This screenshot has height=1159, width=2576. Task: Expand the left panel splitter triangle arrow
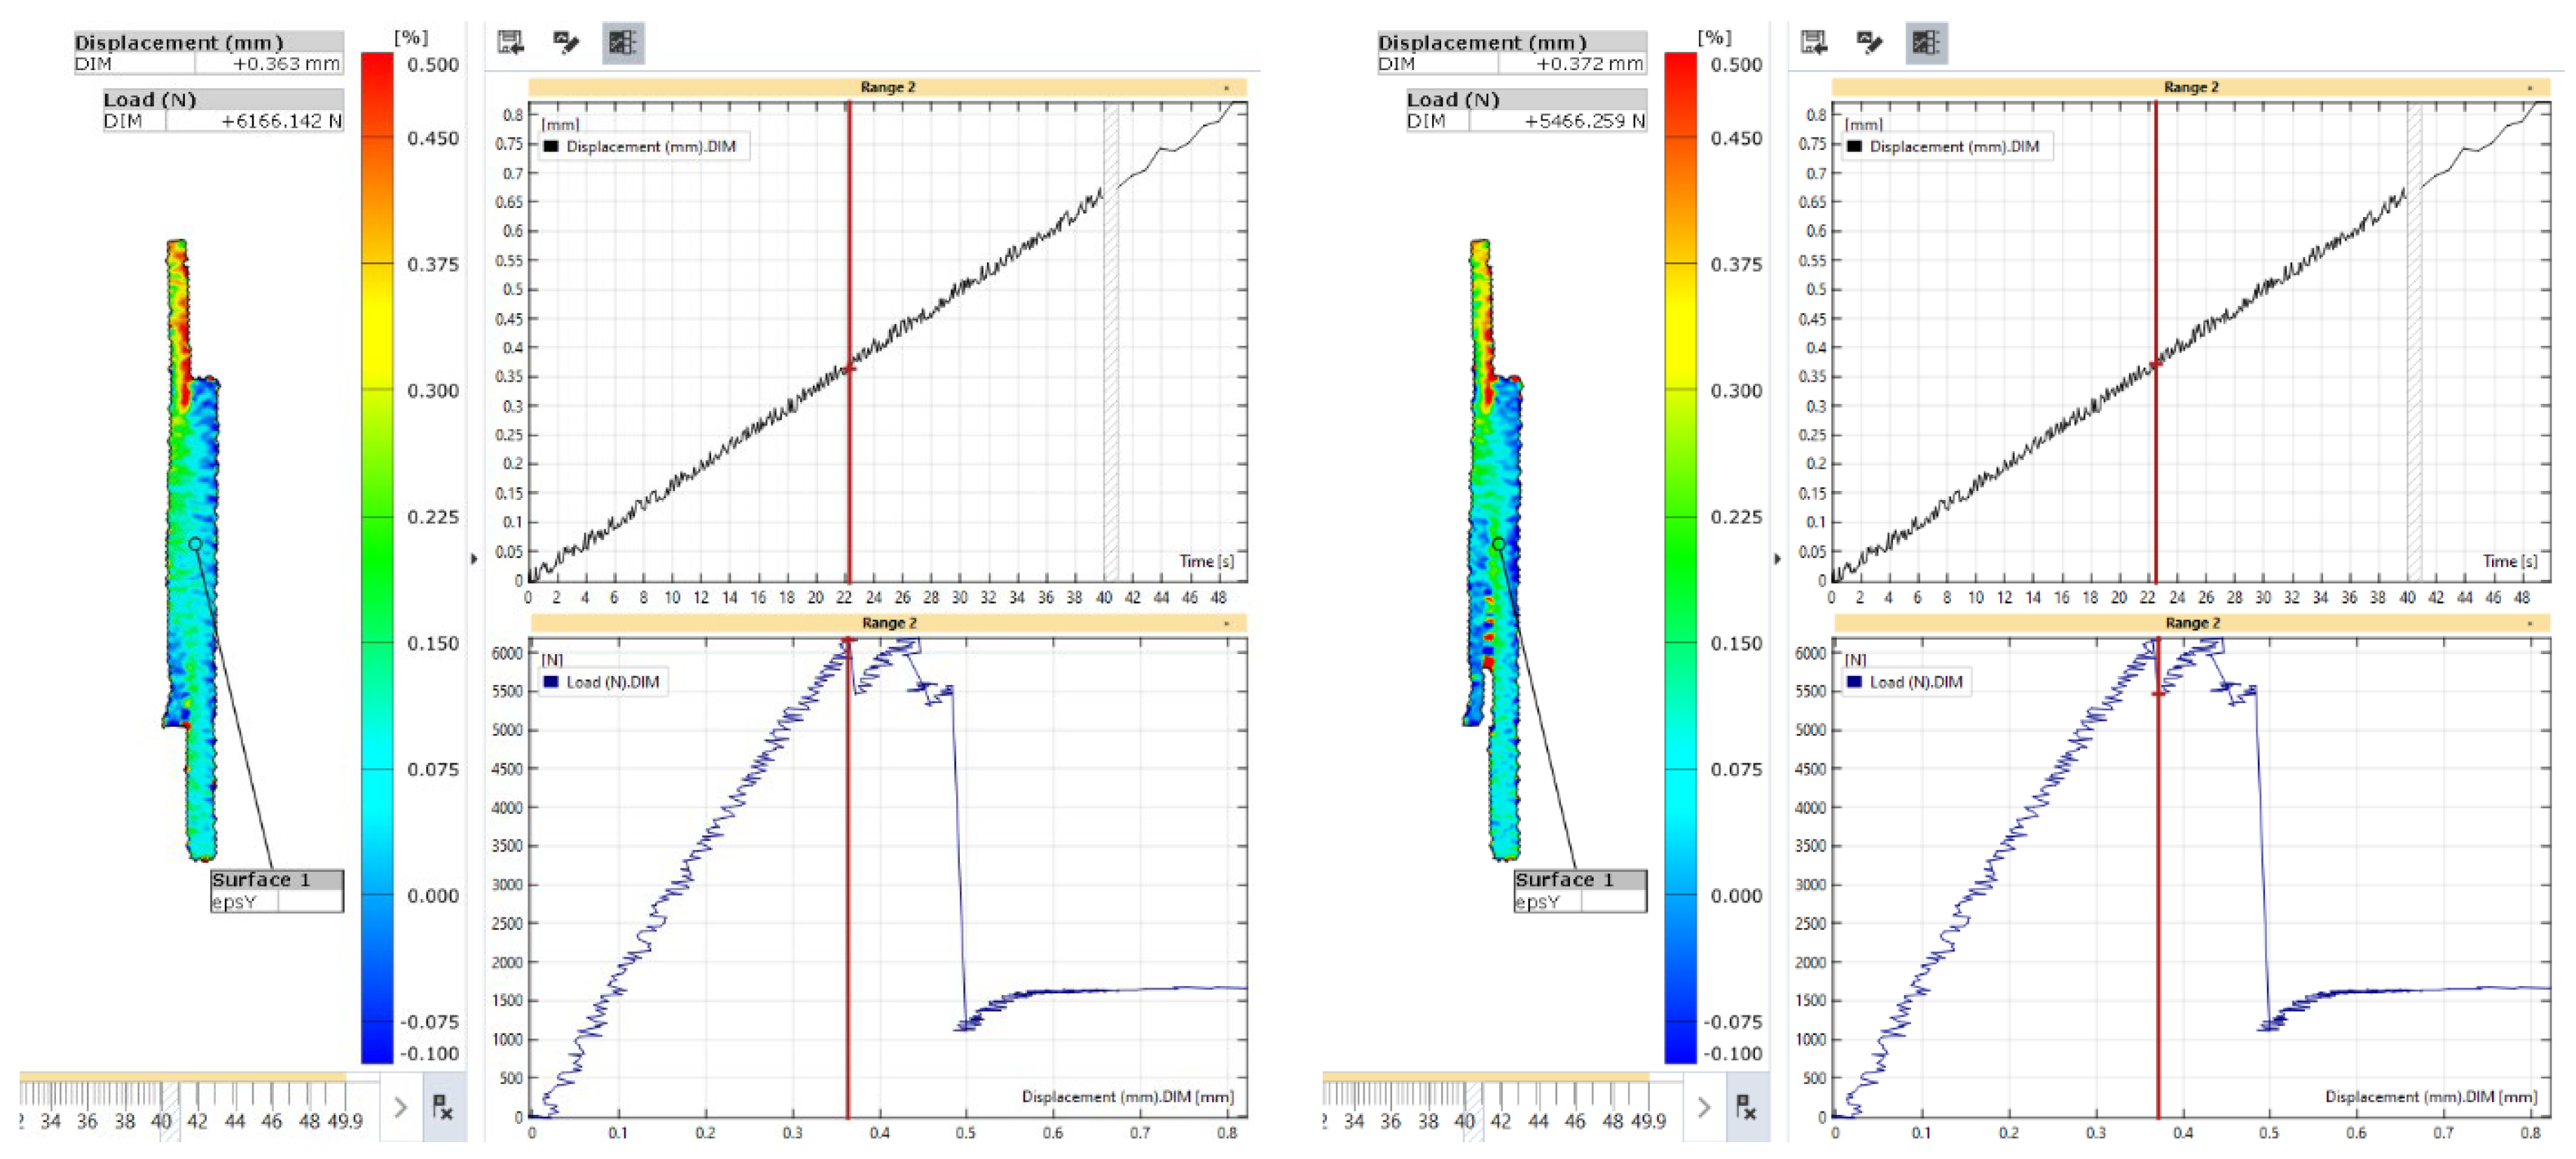pos(474,558)
